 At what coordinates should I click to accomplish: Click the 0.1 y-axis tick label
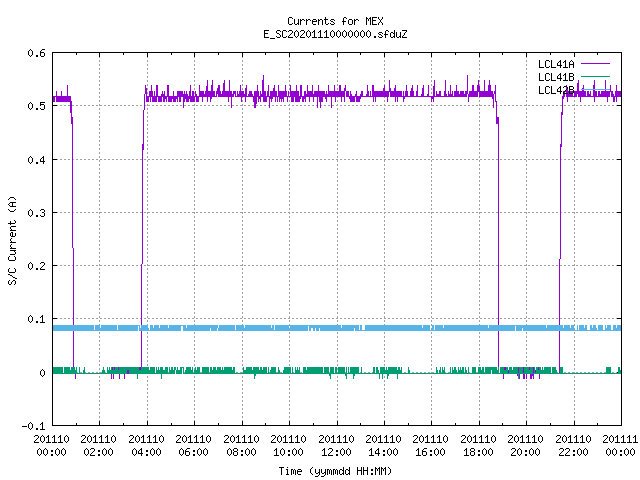point(36,319)
